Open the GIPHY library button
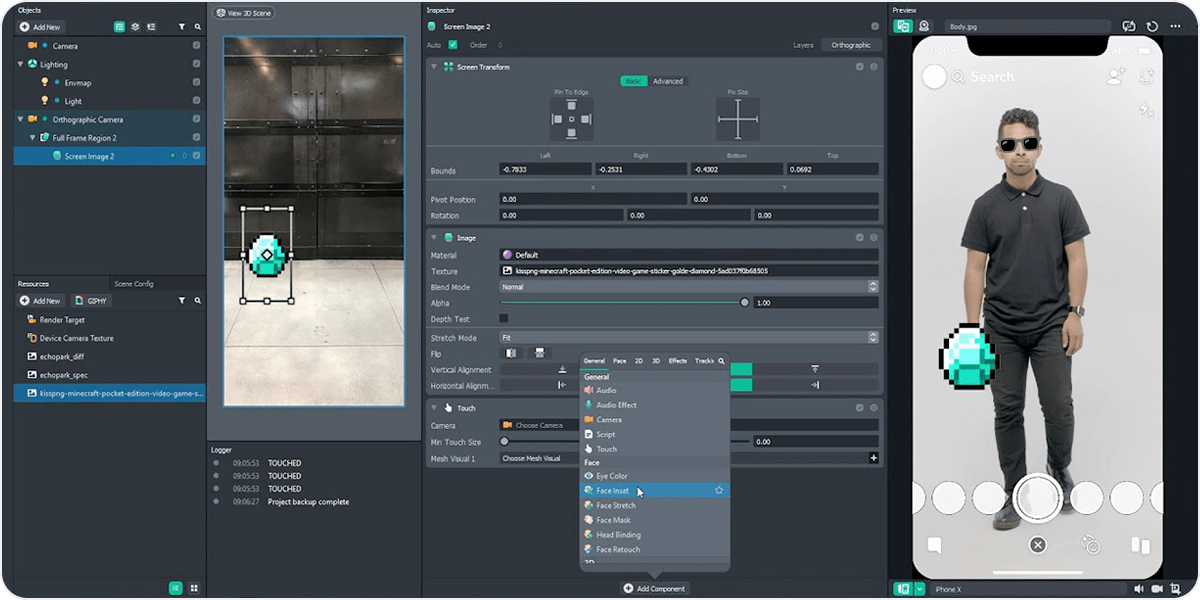Viewport: 1200px width, 600px height. click(91, 300)
